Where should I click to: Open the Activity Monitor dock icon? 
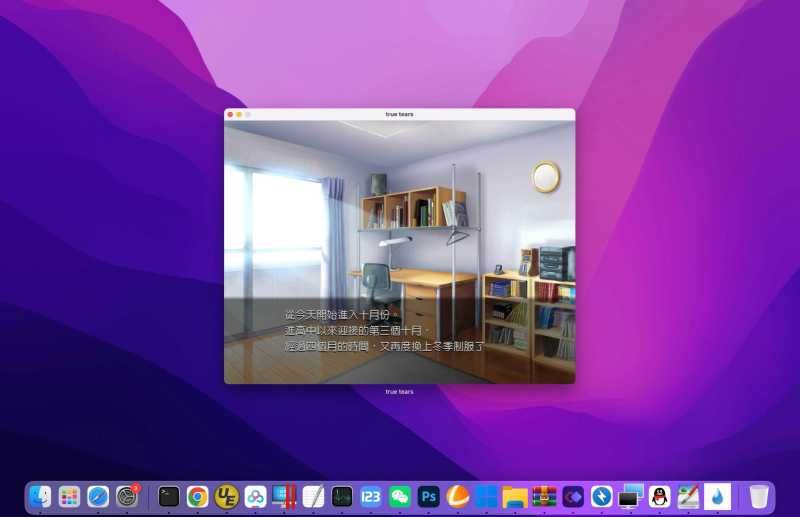(x=342, y=497)
